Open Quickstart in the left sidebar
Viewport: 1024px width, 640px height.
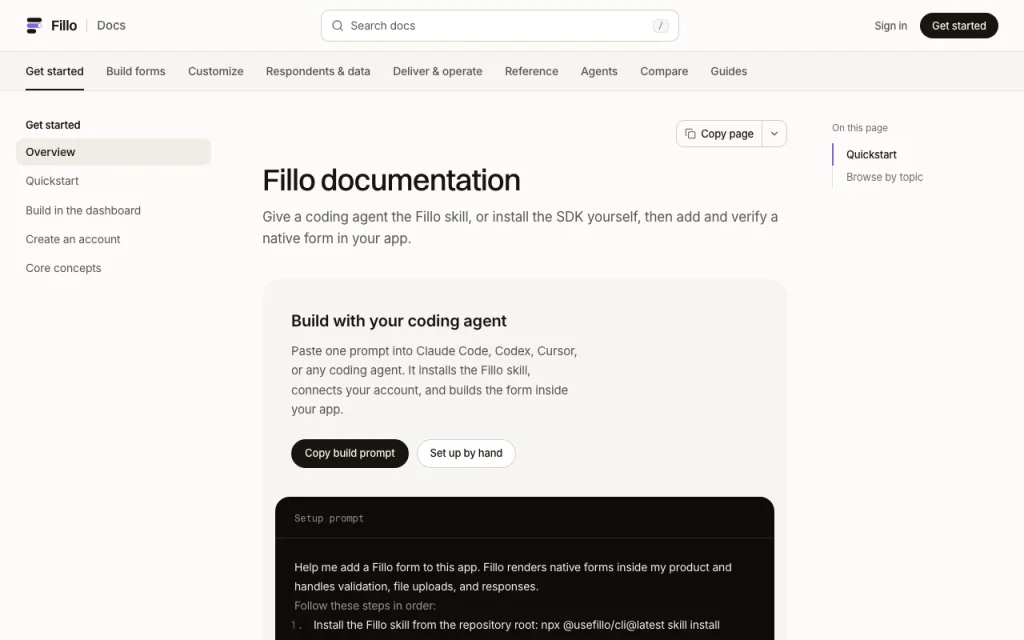click(x=52, y=181)
